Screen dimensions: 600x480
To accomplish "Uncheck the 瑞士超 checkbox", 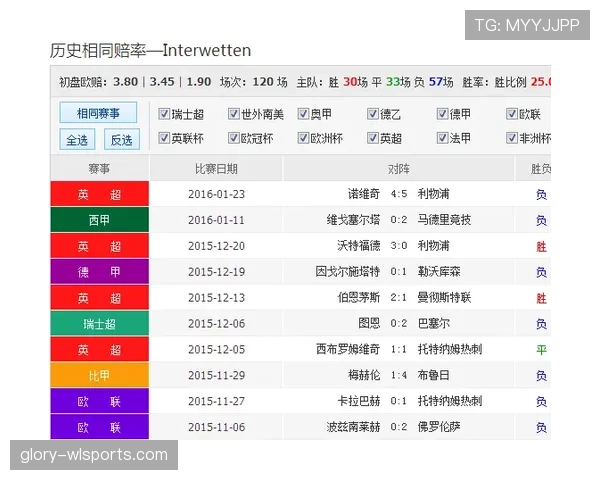I will coord(164,114).
